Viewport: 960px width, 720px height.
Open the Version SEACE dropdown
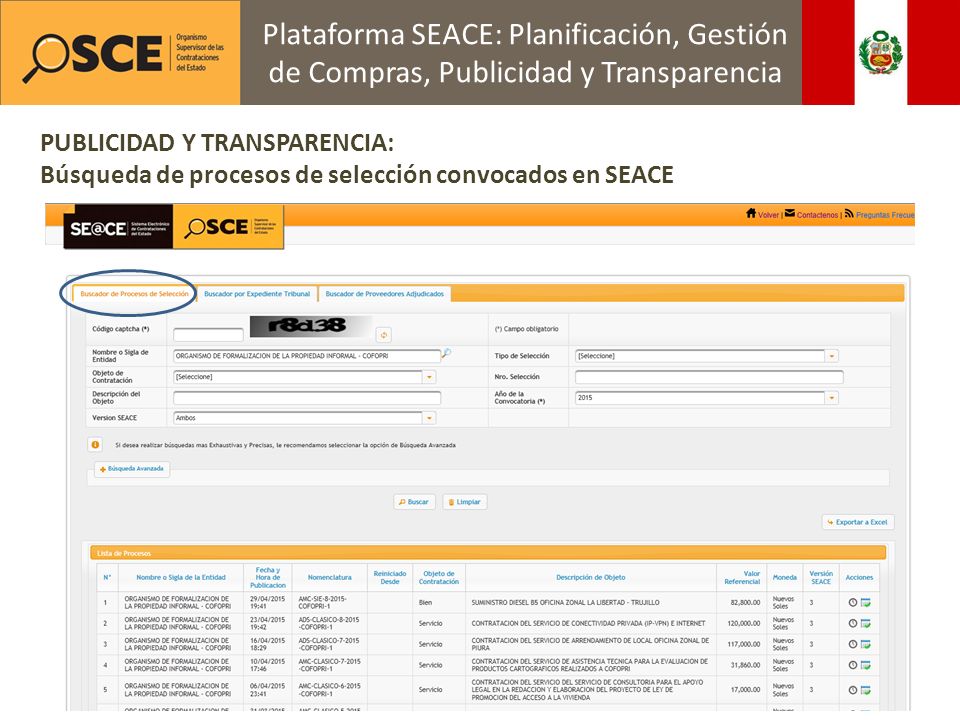(429, 418)
